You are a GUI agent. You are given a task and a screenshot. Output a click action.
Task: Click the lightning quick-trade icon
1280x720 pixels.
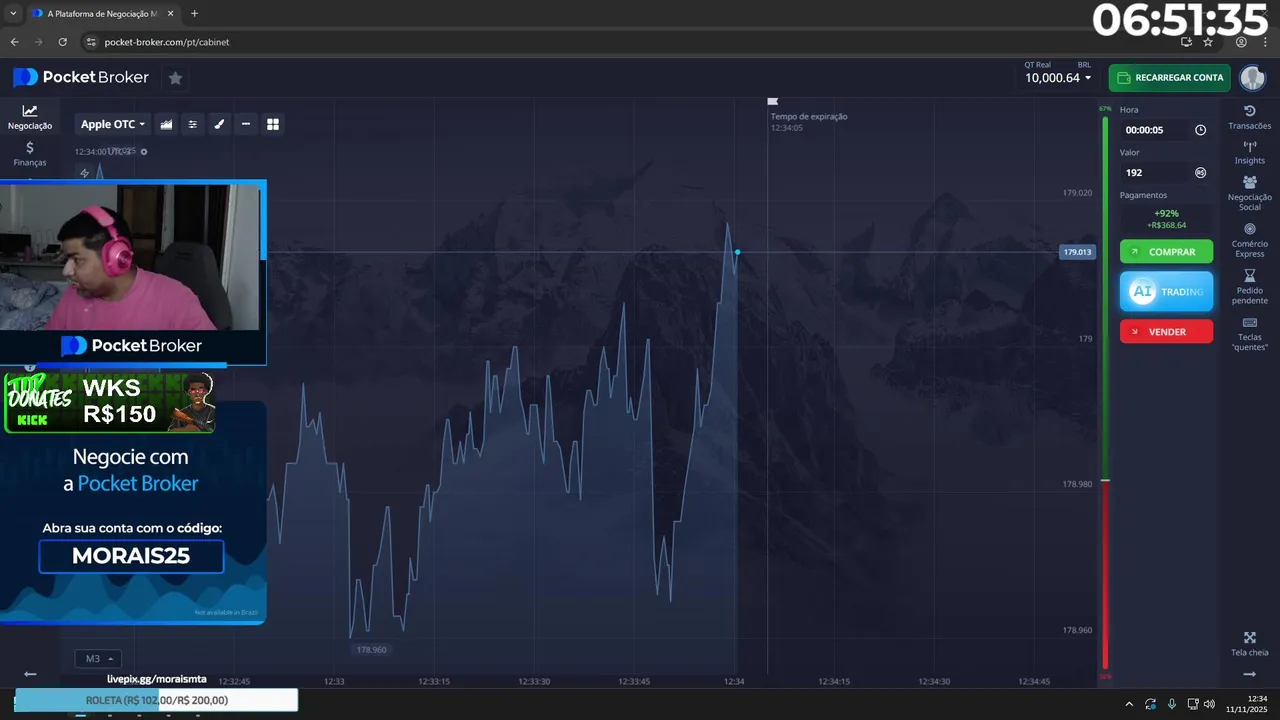point(85,173)
